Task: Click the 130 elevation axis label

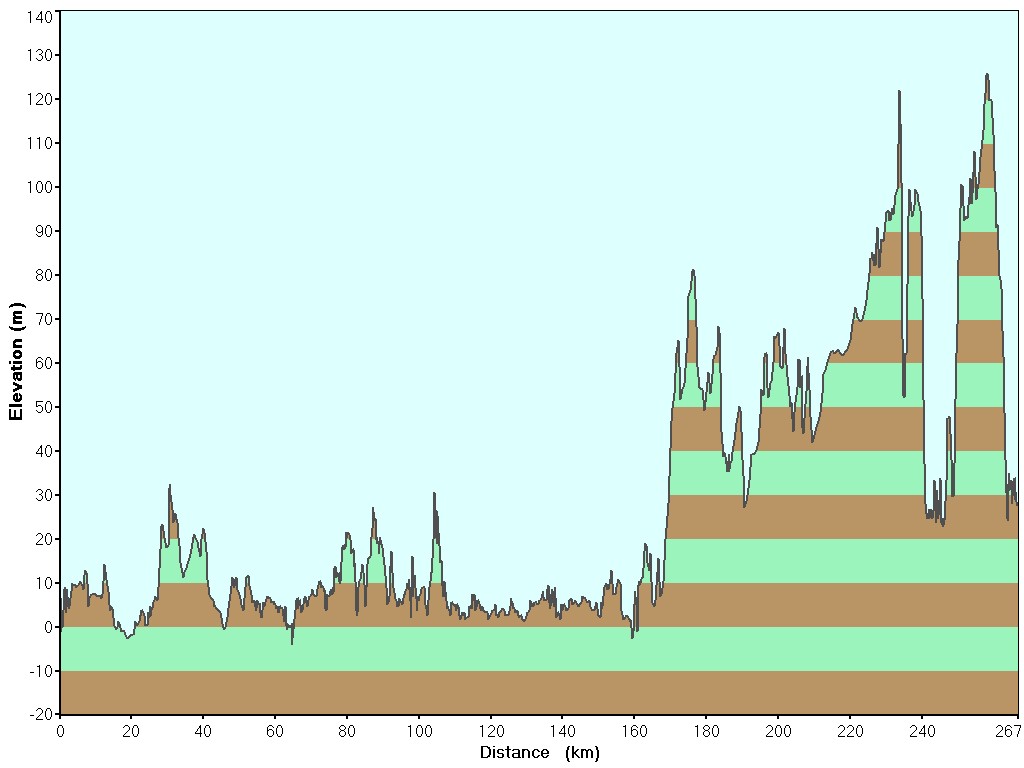Action: [x=40, y=56]
